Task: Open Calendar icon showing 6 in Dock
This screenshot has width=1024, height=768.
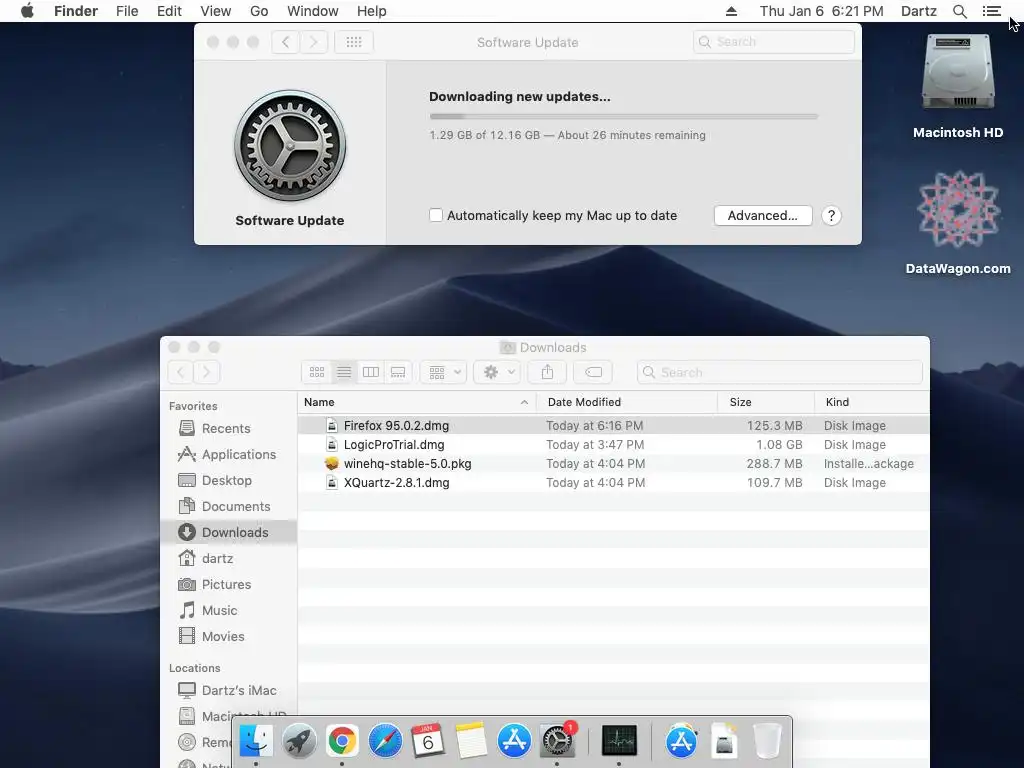Action: (x=428, y=741)
